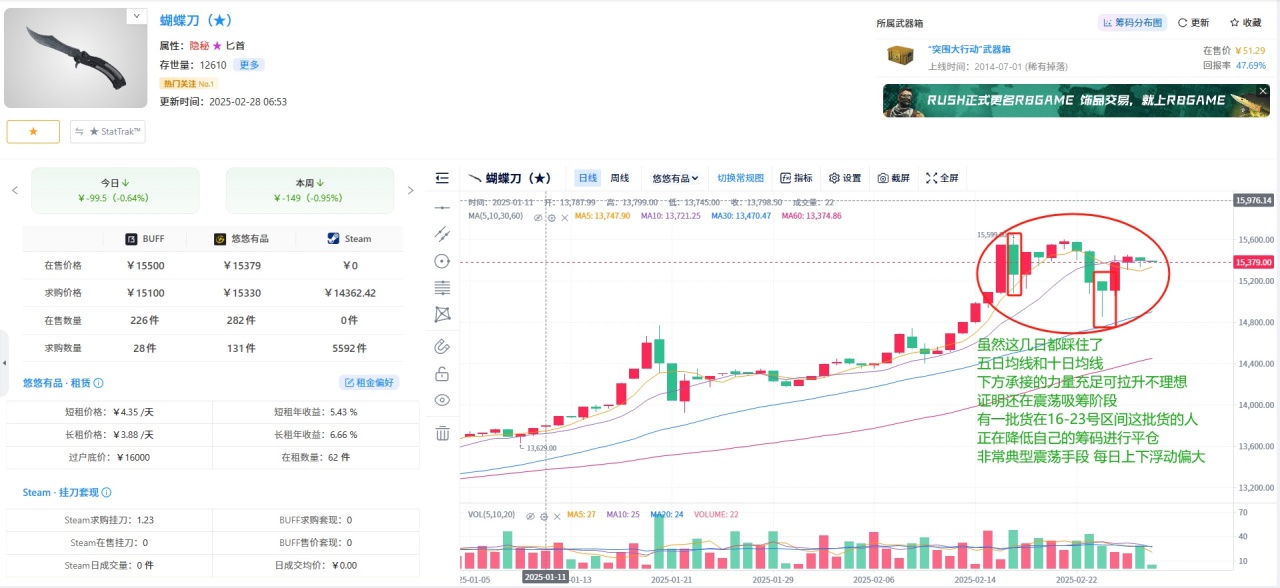This screenshot has height=588, width=1280.
Task: Switch to 日线 daily chart
Action: pyautogui.click(x=588, y=178)
